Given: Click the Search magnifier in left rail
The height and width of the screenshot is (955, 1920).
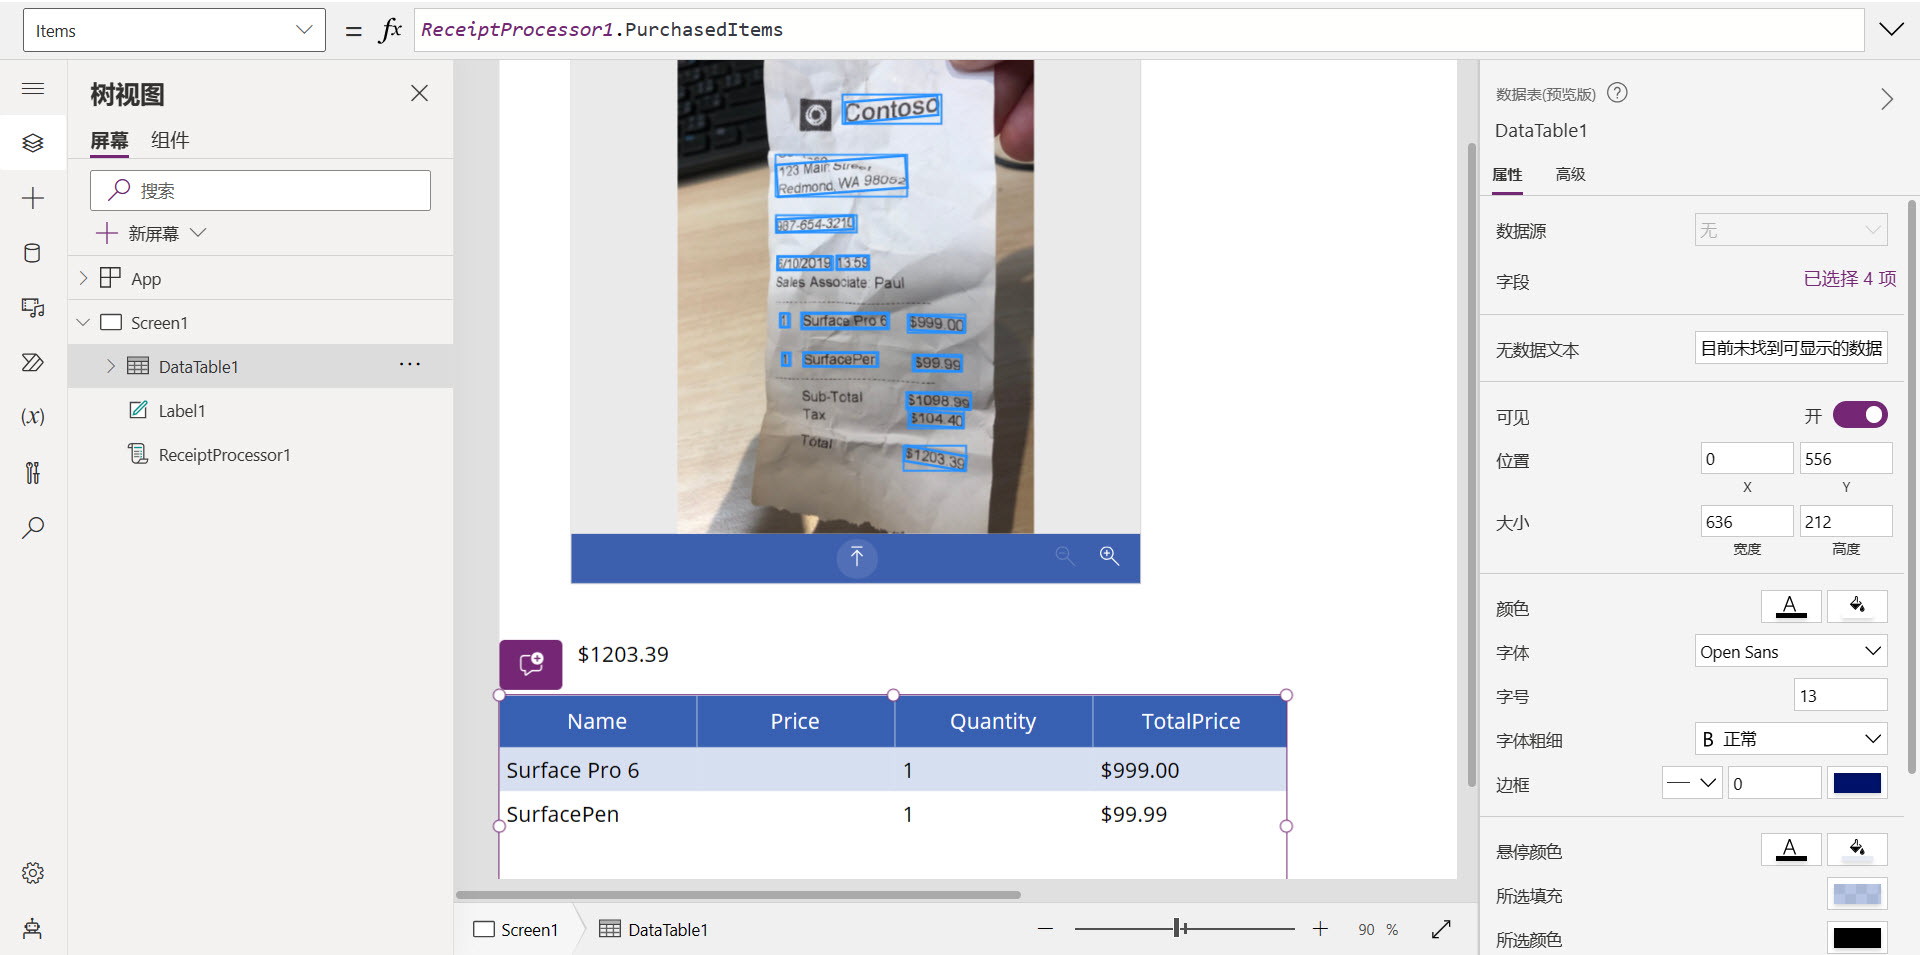Looking at the screenshot, I should pos(33,527).
